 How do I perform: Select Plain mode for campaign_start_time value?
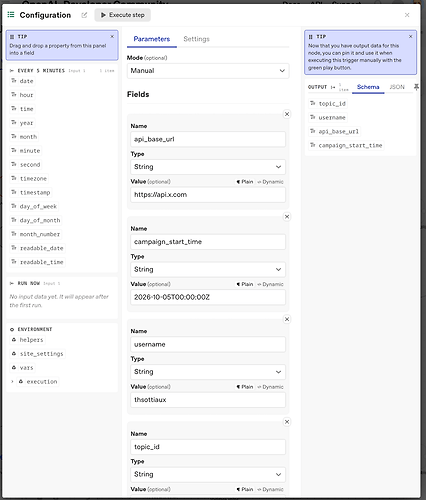click(245, 284)
